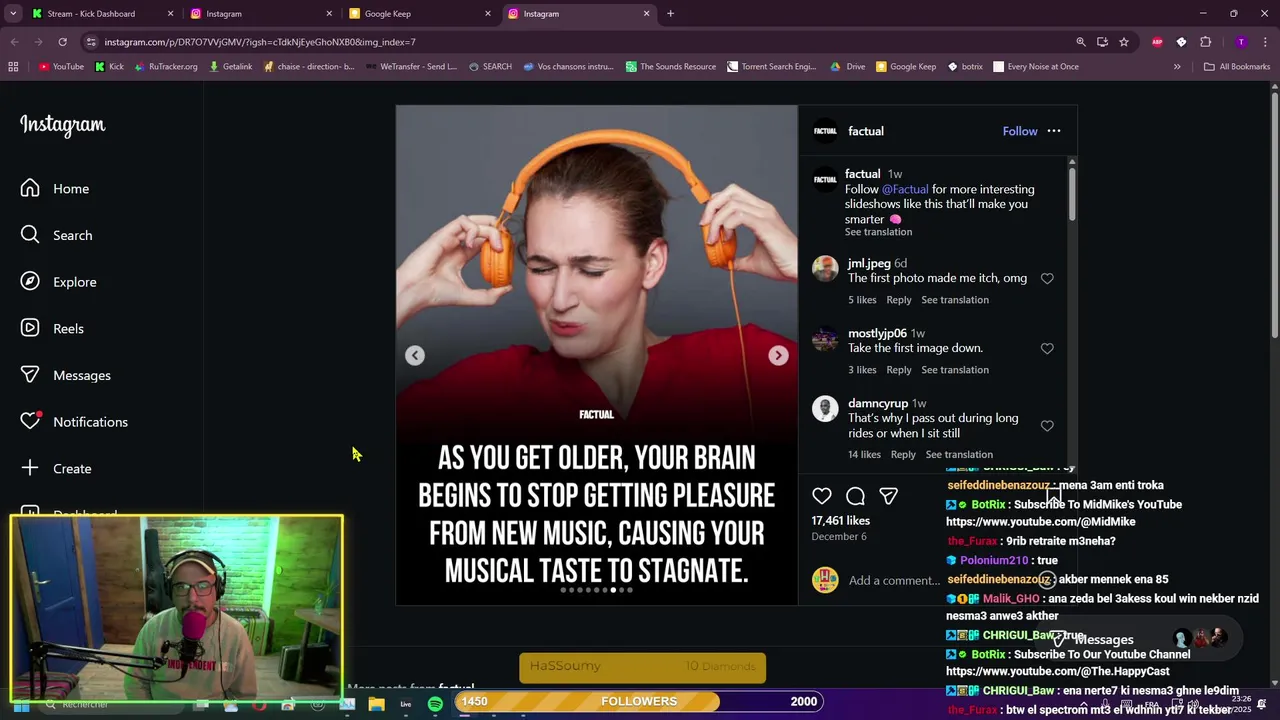View 14 likes on damncyrup comment

[x=864, y=455]
